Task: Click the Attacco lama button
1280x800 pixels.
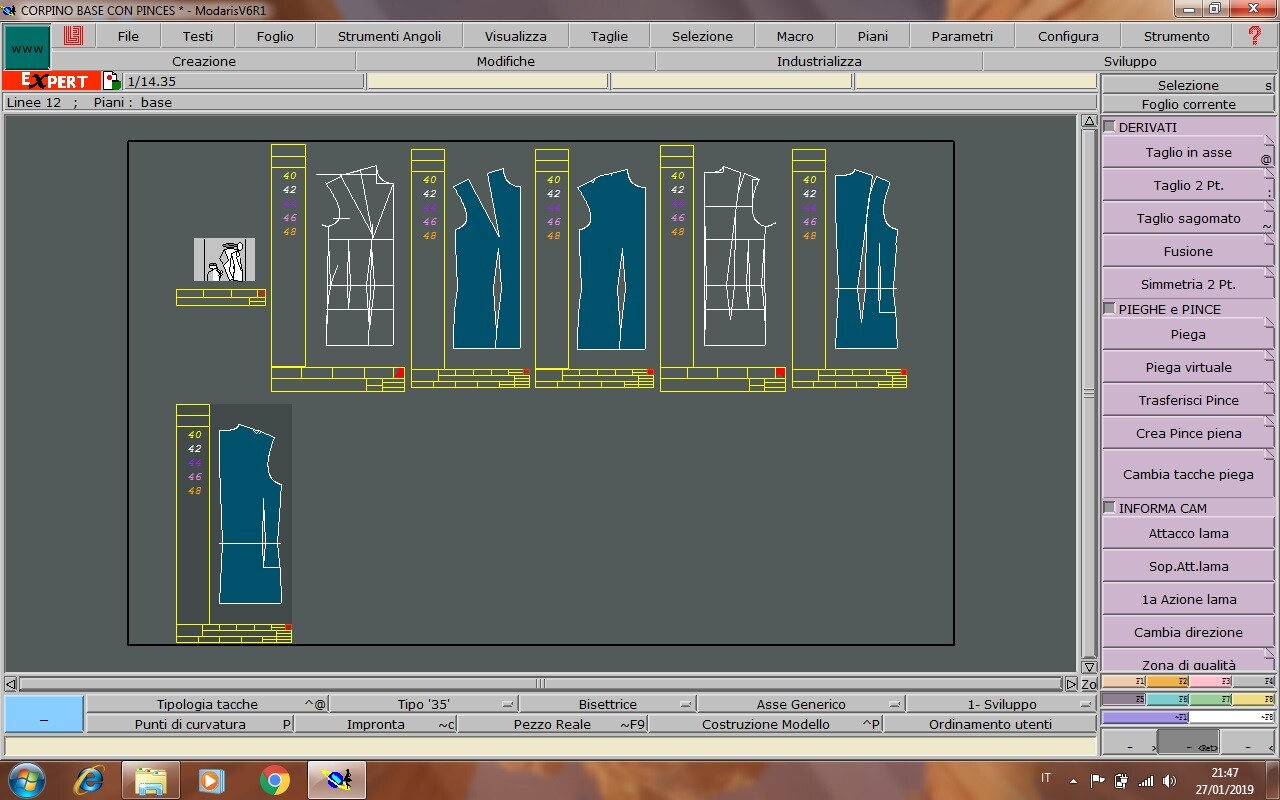Action: tap(1188, 533)
